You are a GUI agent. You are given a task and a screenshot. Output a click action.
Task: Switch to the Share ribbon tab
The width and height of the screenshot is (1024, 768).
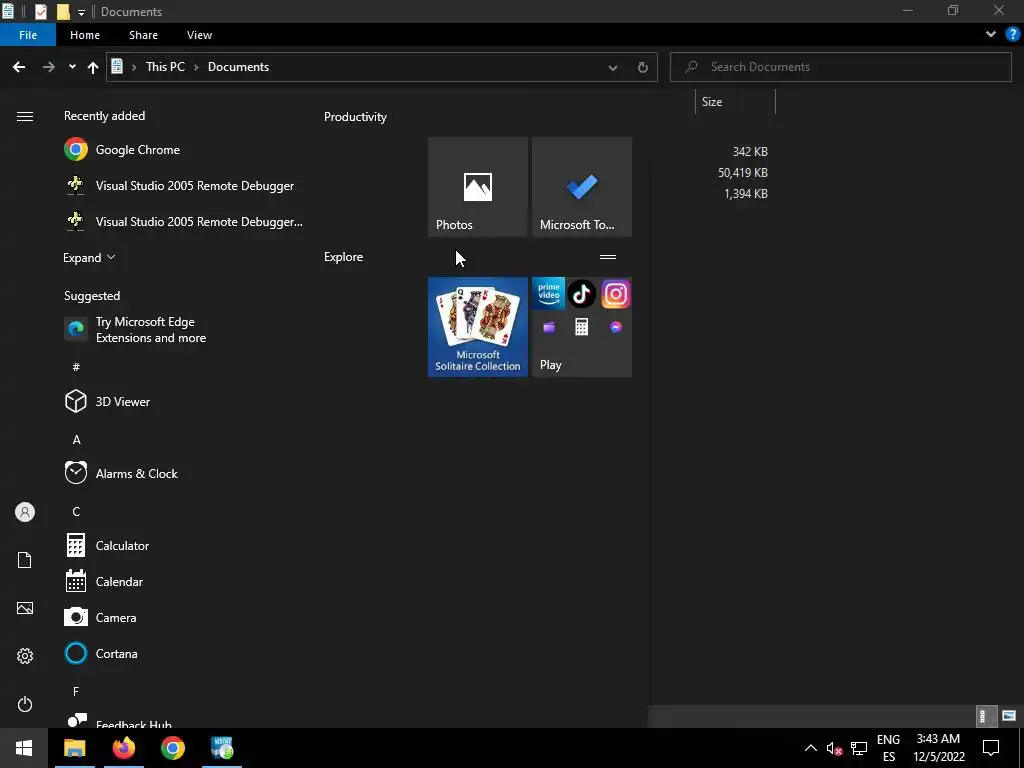click(x=143, y=35)
